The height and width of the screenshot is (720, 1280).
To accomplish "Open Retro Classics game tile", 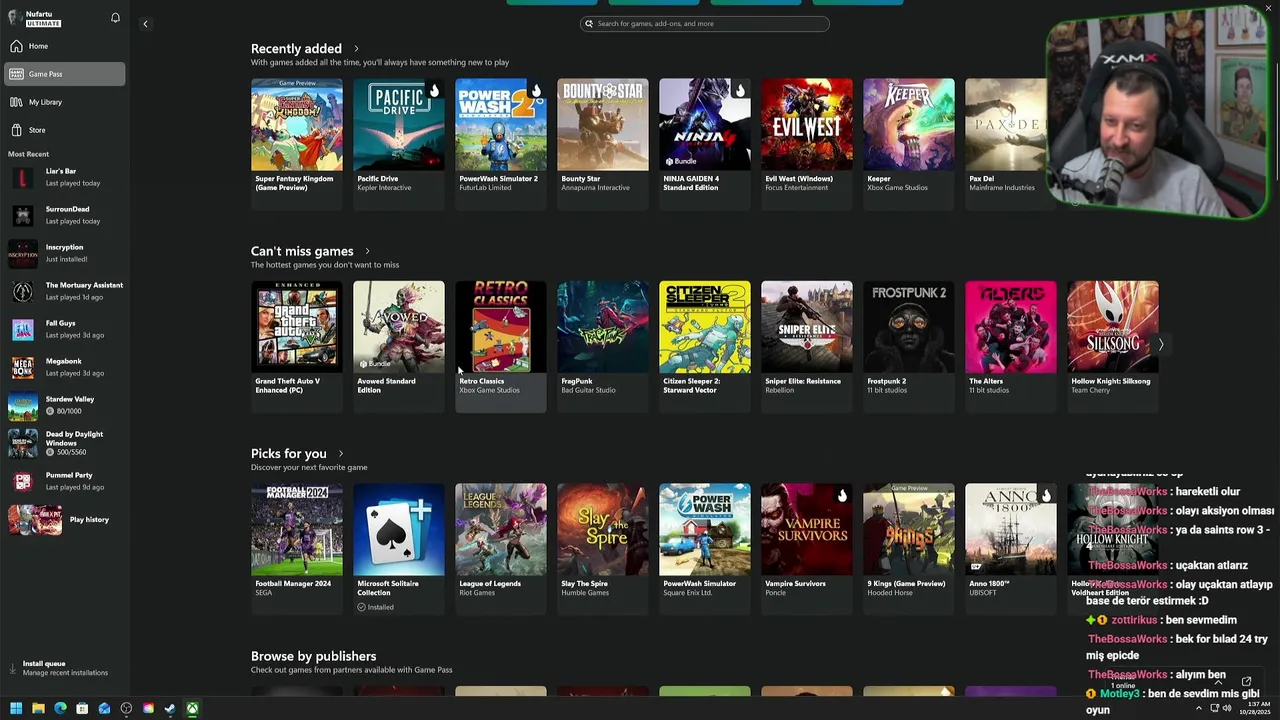I will click(501, 346).
